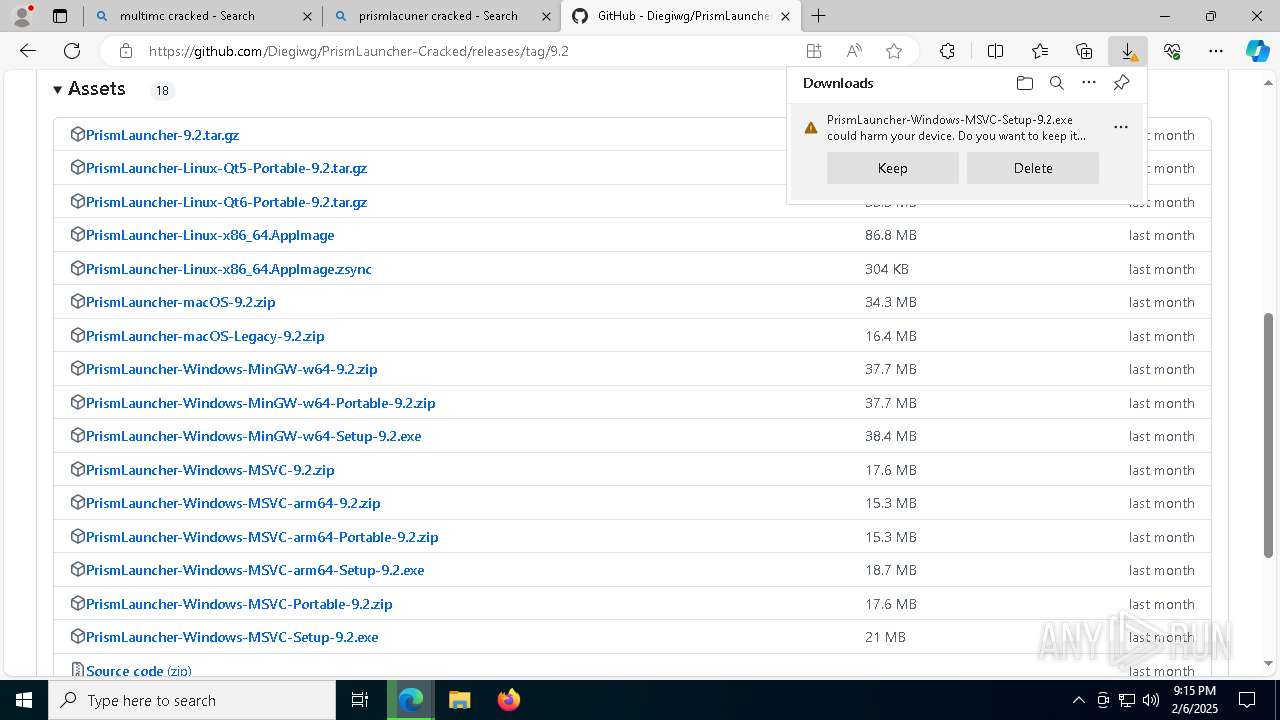Screen dimensions: 1280x720
Task: Open the taskbar volume control
Action: (x=1151, y=700)
